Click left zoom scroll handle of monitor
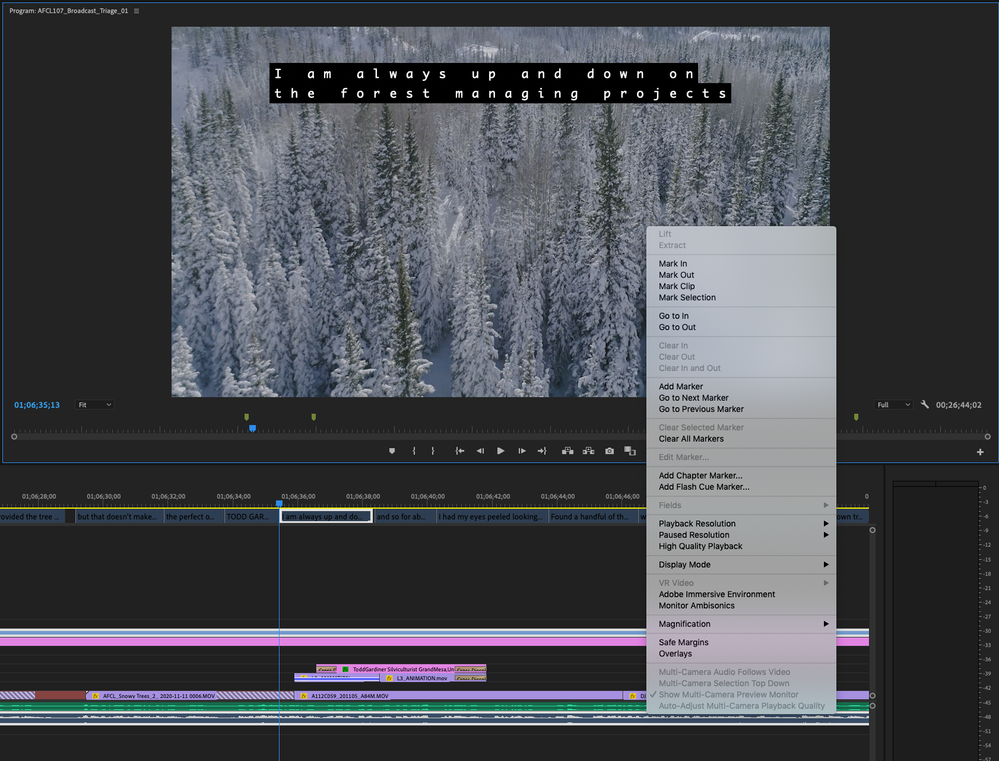The height and width of the screenshot is (761, 999). [x=14, y=437]
